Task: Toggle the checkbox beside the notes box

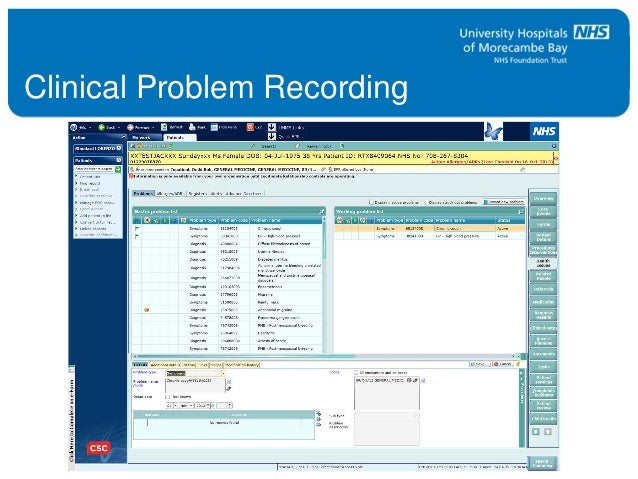Action: tap(356, 372)
